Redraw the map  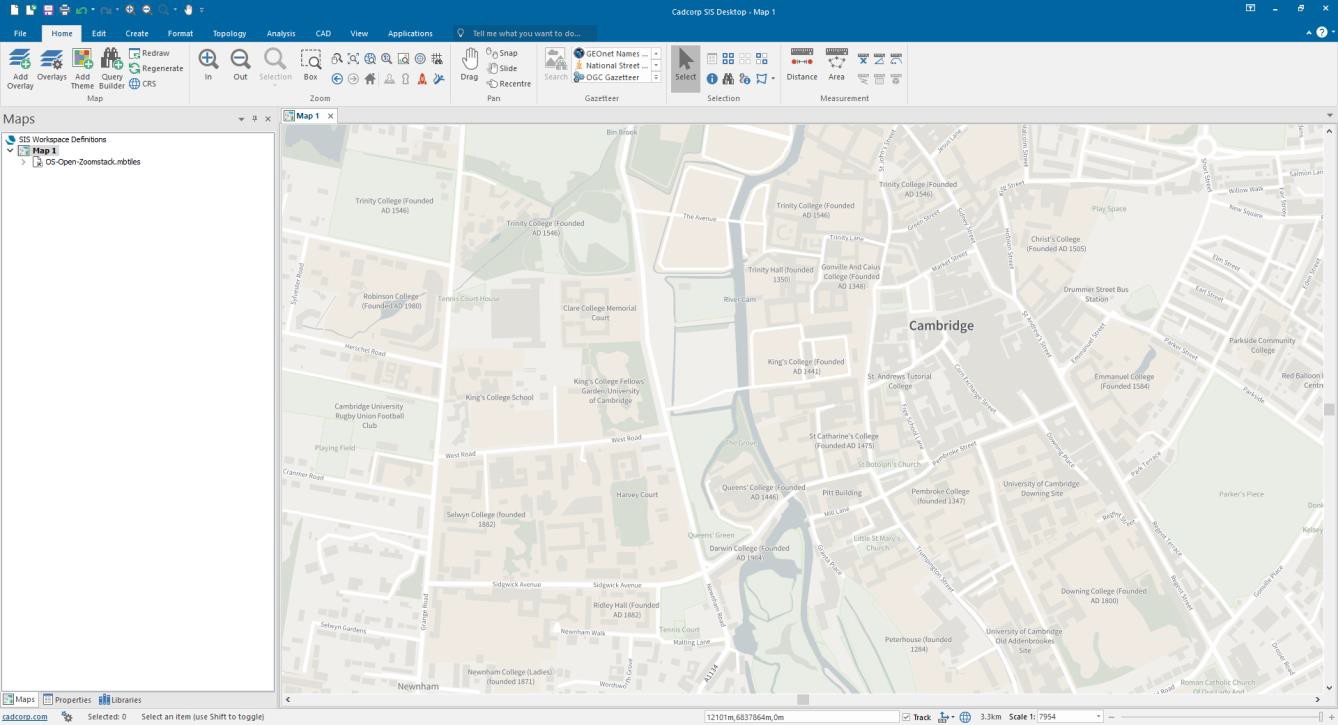tap(149, 53)
